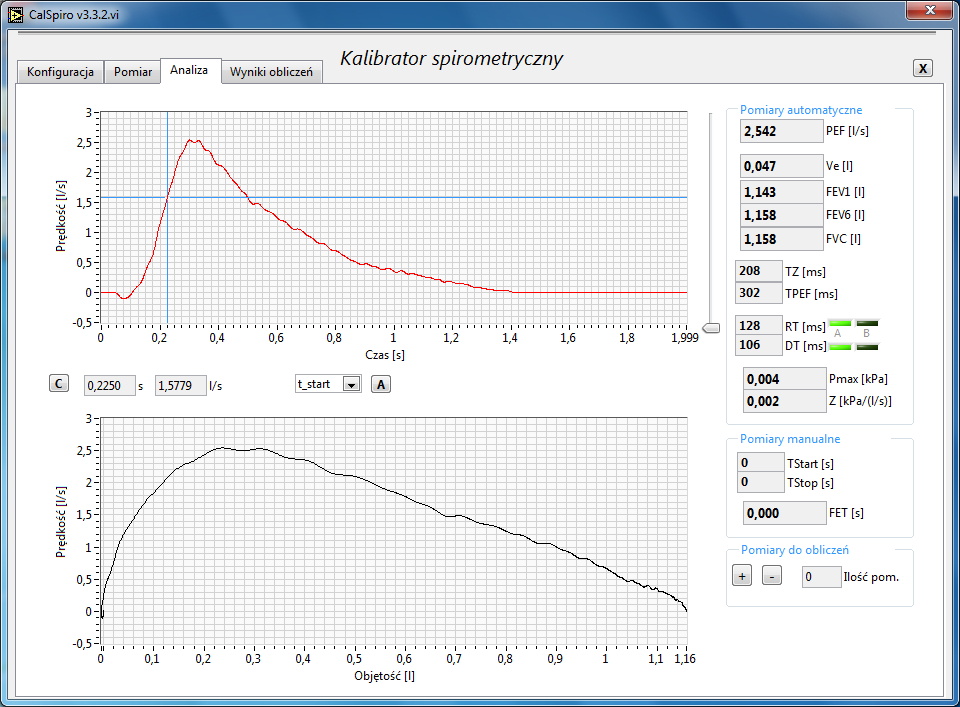960x707 pixels.
Task: Click the Ve value 0,047
Action: 781,166
